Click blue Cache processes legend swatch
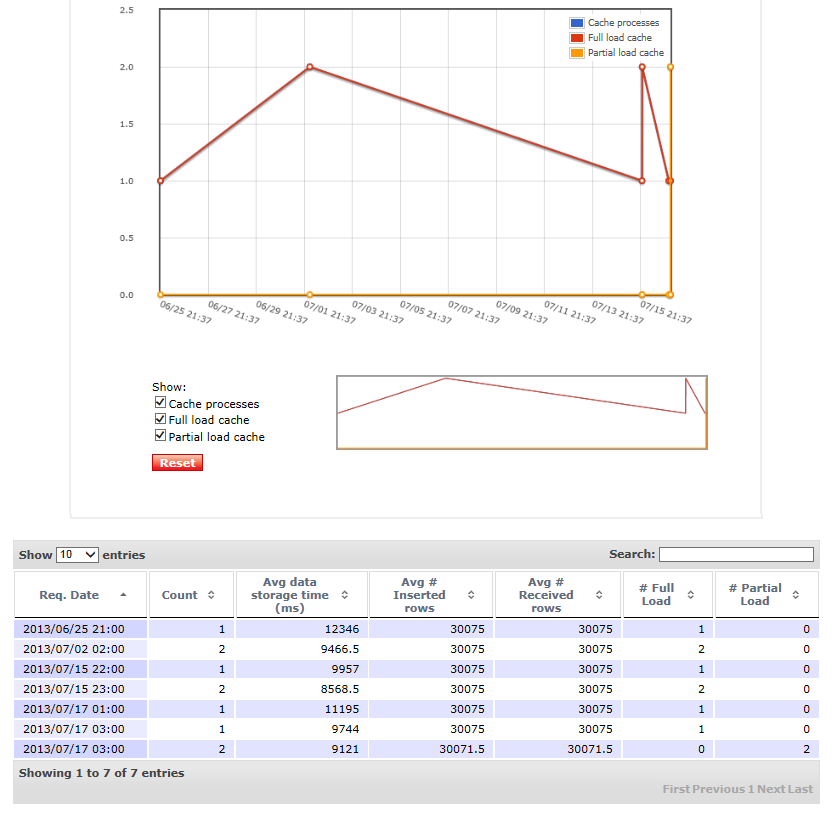Viewport: 838px width, 838px height. pos(577,23)
